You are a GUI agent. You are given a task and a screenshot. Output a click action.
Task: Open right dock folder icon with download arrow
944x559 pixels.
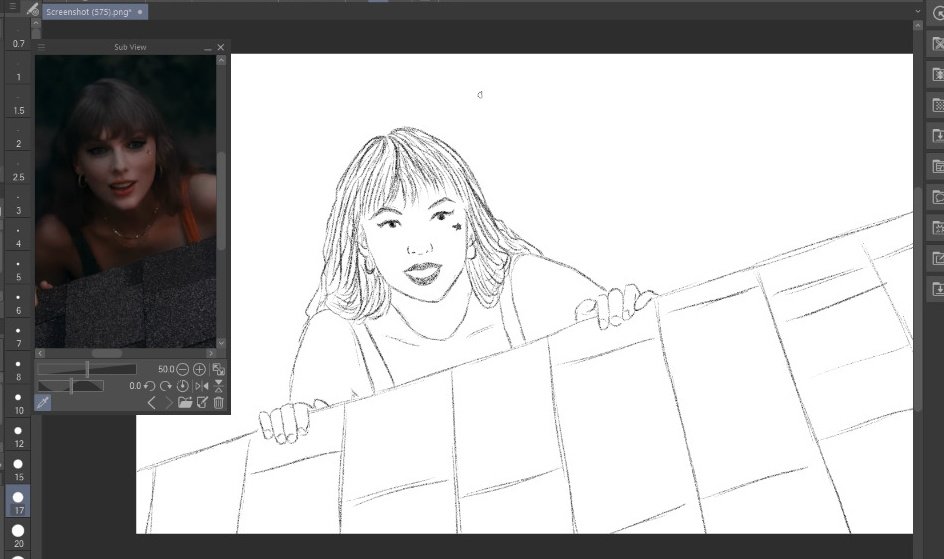tap(937, 135)
